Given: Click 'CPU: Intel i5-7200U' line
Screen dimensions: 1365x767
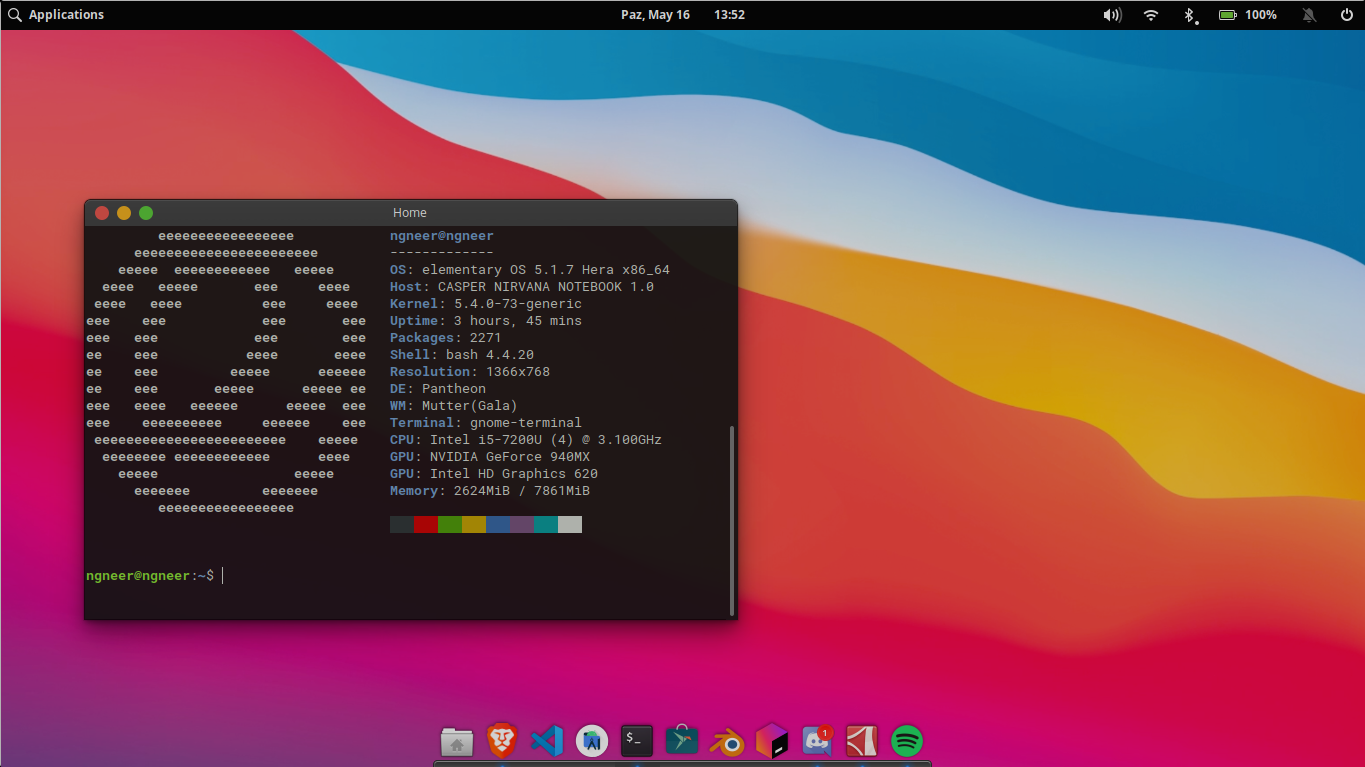Looking at the screenshot, I should pos(526,440).
